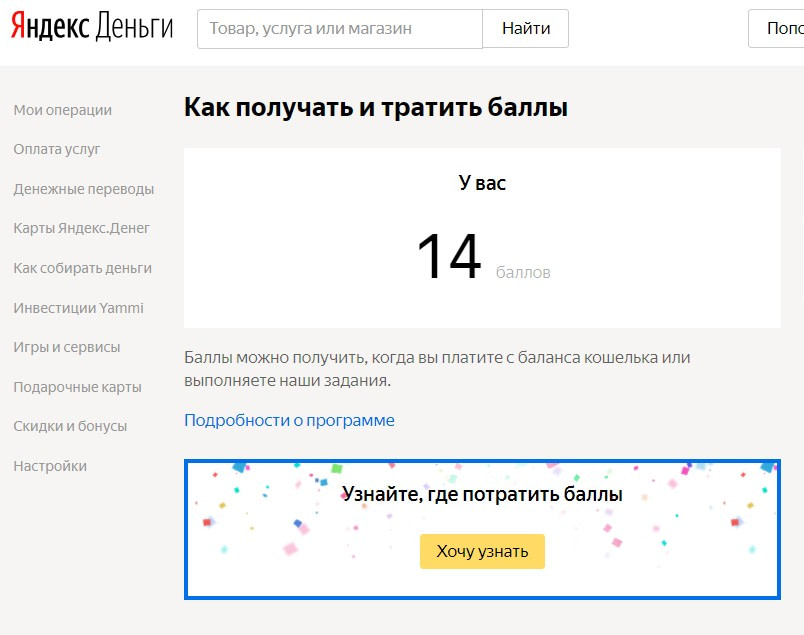Go to Оплата услуг section
The height and width of the screenshot is (635, 804).
57,149
